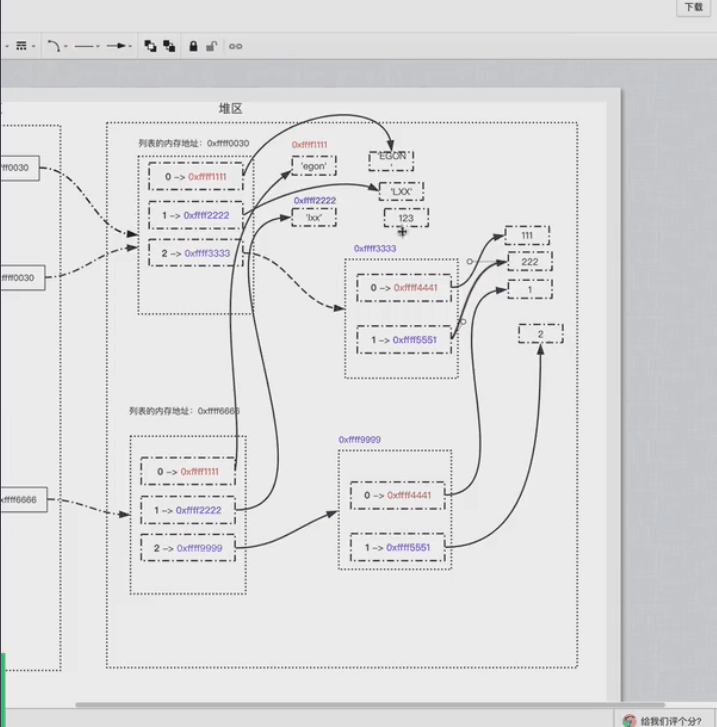Select the 111 value box
Image resolution: width=717 pixels, height=727 pixels.
point(527,236)
